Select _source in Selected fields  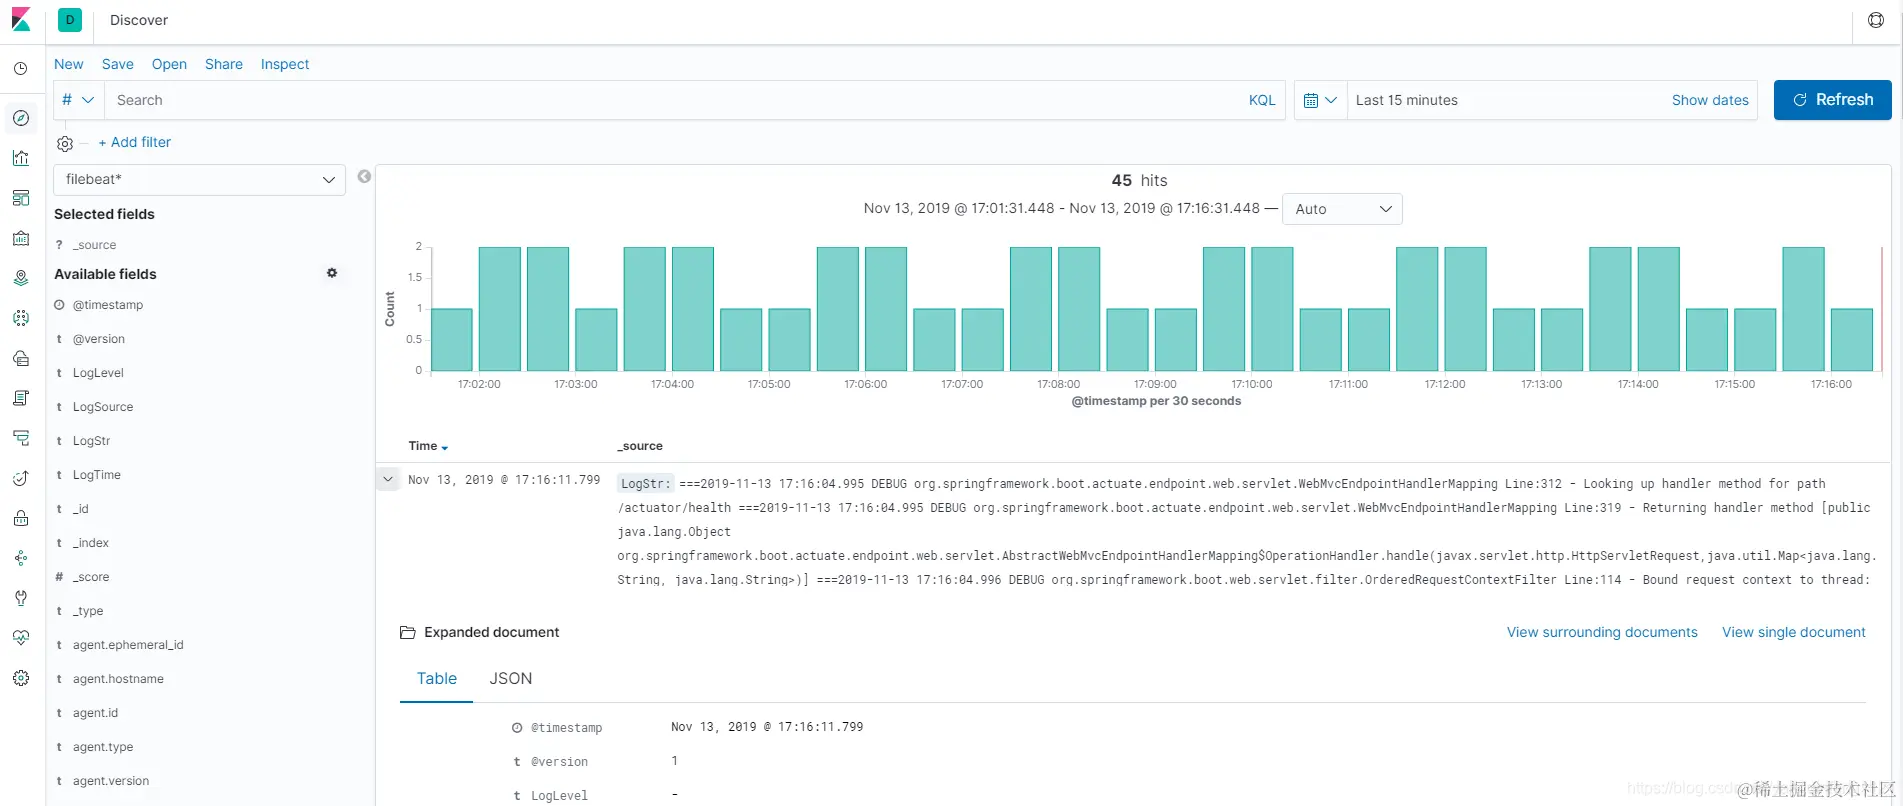[x=94, y=245]
